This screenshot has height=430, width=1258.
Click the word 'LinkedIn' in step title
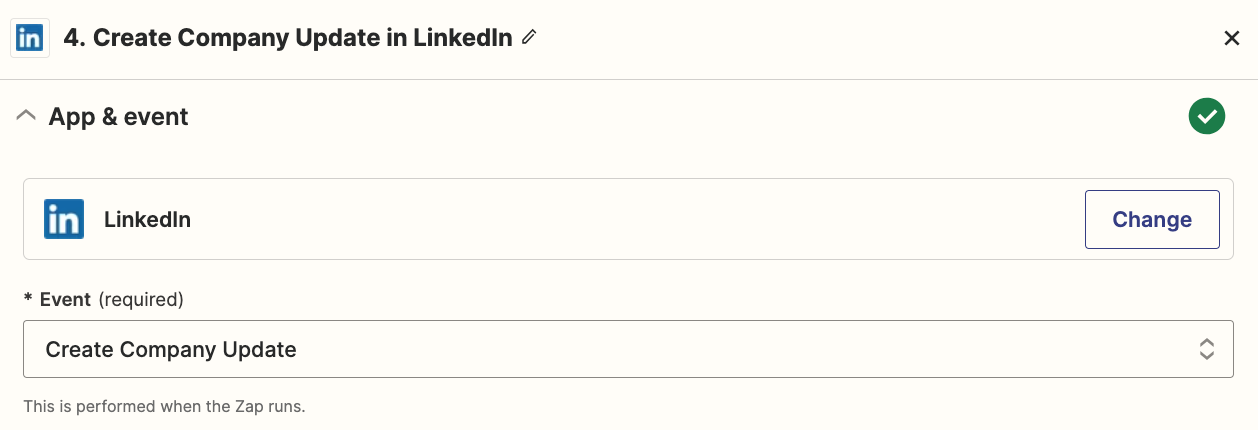tap(464, 38)
